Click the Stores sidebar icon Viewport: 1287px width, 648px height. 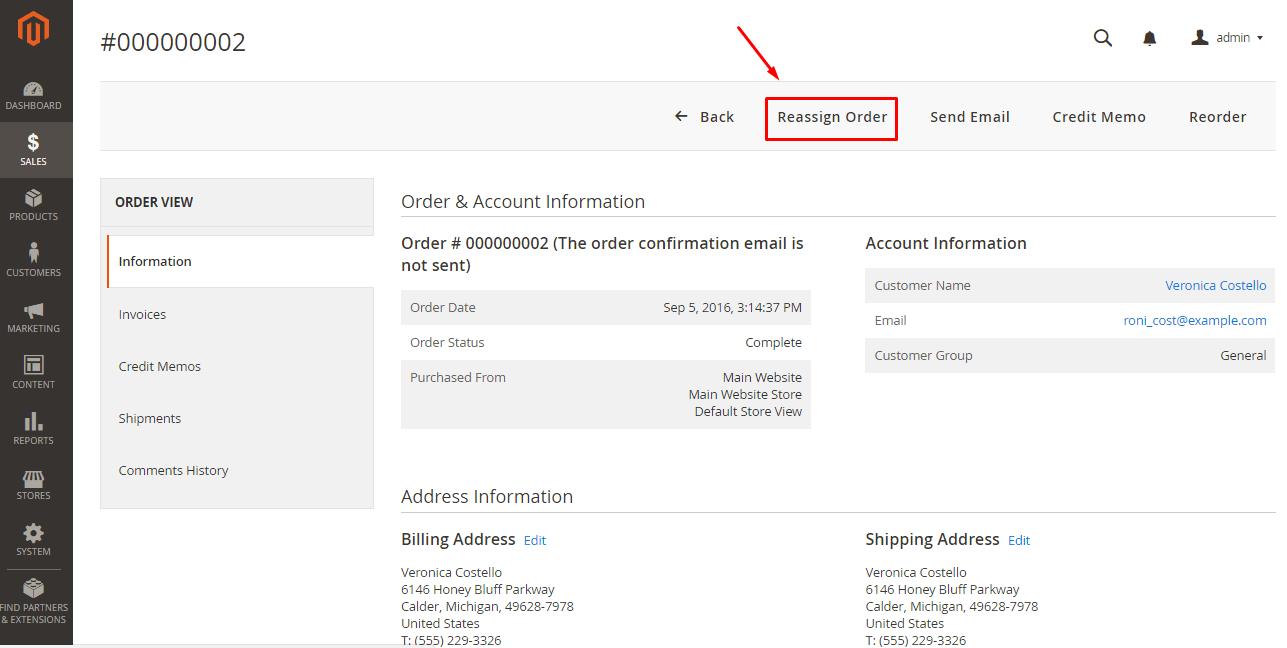[34, 481]
